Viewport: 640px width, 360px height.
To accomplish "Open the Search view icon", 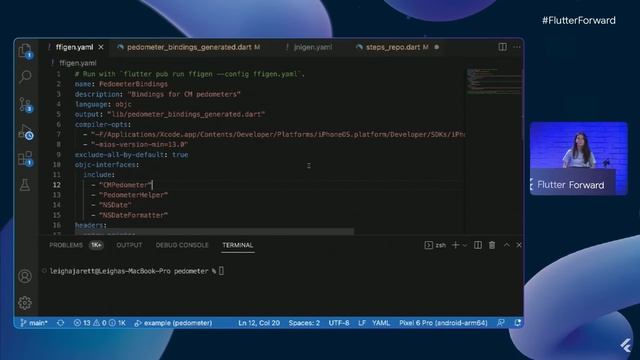I will (x=25, y=76).
